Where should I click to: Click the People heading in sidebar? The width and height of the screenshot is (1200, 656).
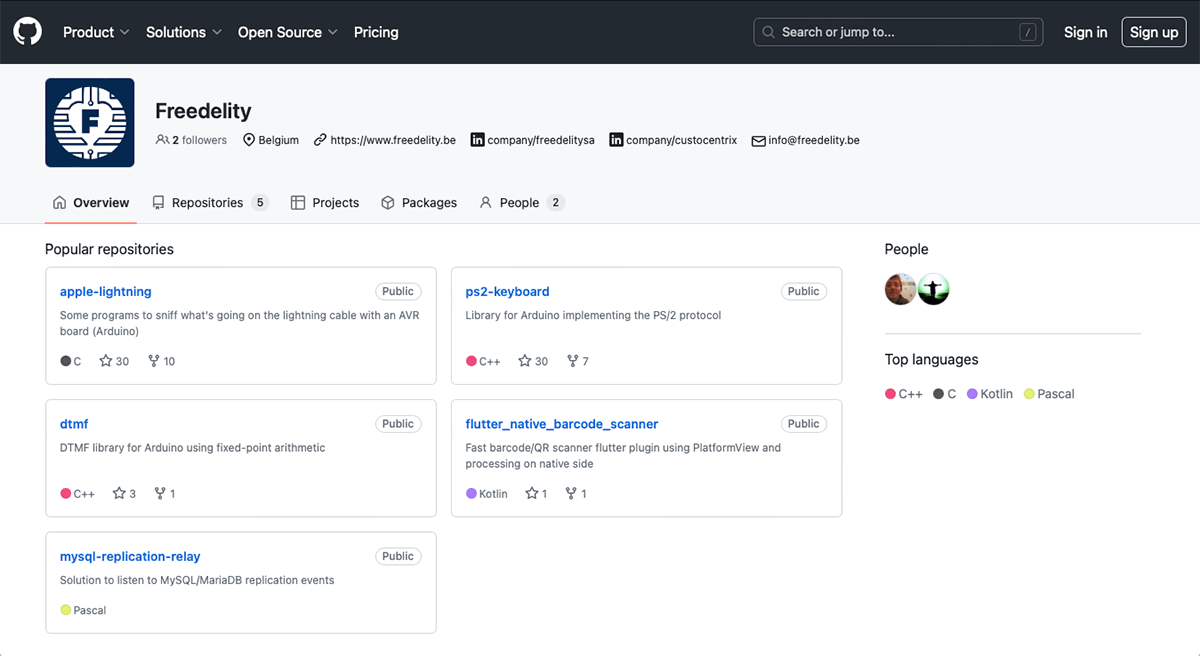coord(907,249)
